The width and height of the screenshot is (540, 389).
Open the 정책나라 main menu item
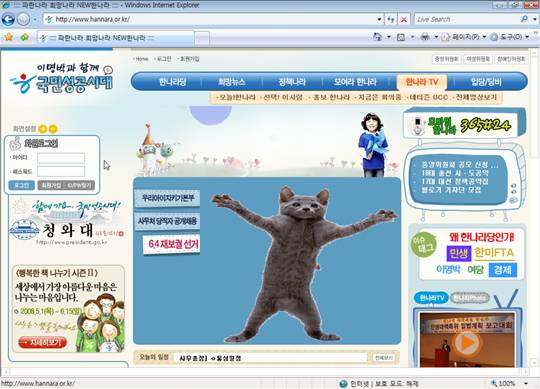coord(292,82)
